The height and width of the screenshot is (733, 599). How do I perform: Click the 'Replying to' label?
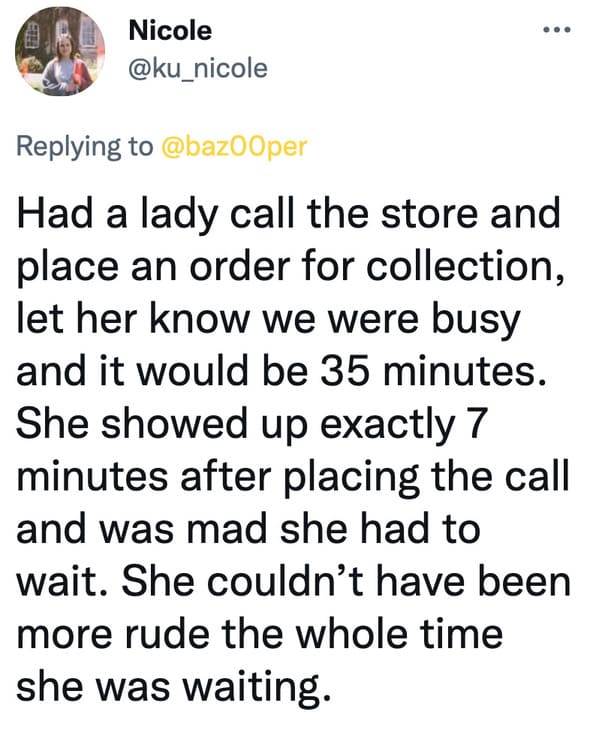(x=85, y=147)
